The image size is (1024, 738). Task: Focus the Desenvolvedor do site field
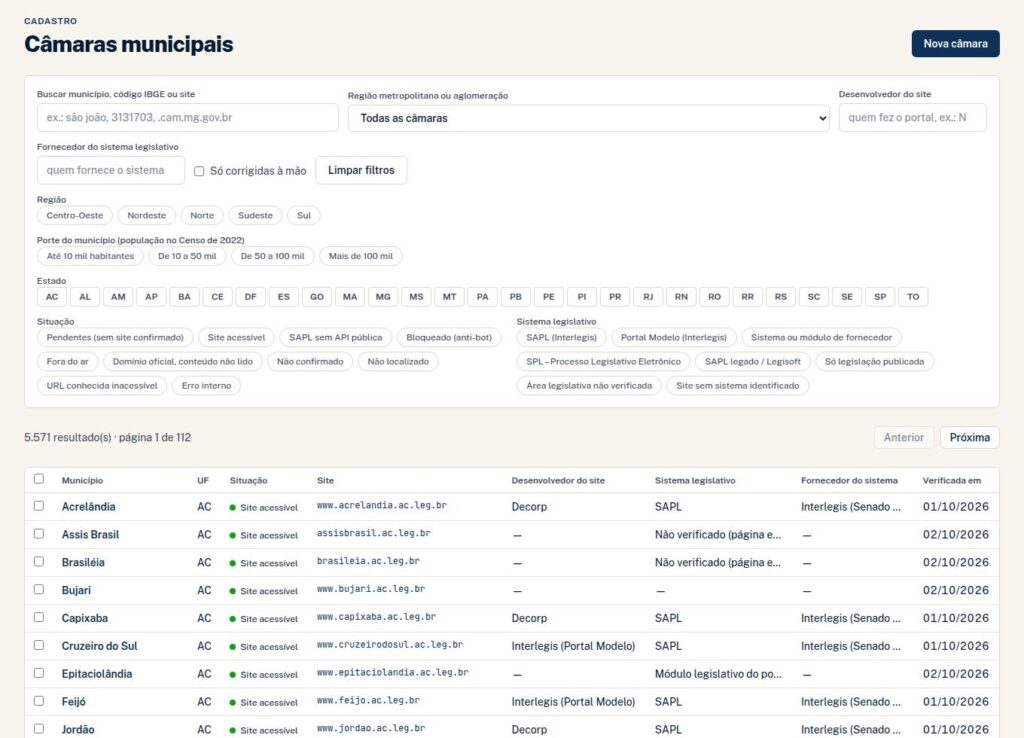(x=912, y=118)
